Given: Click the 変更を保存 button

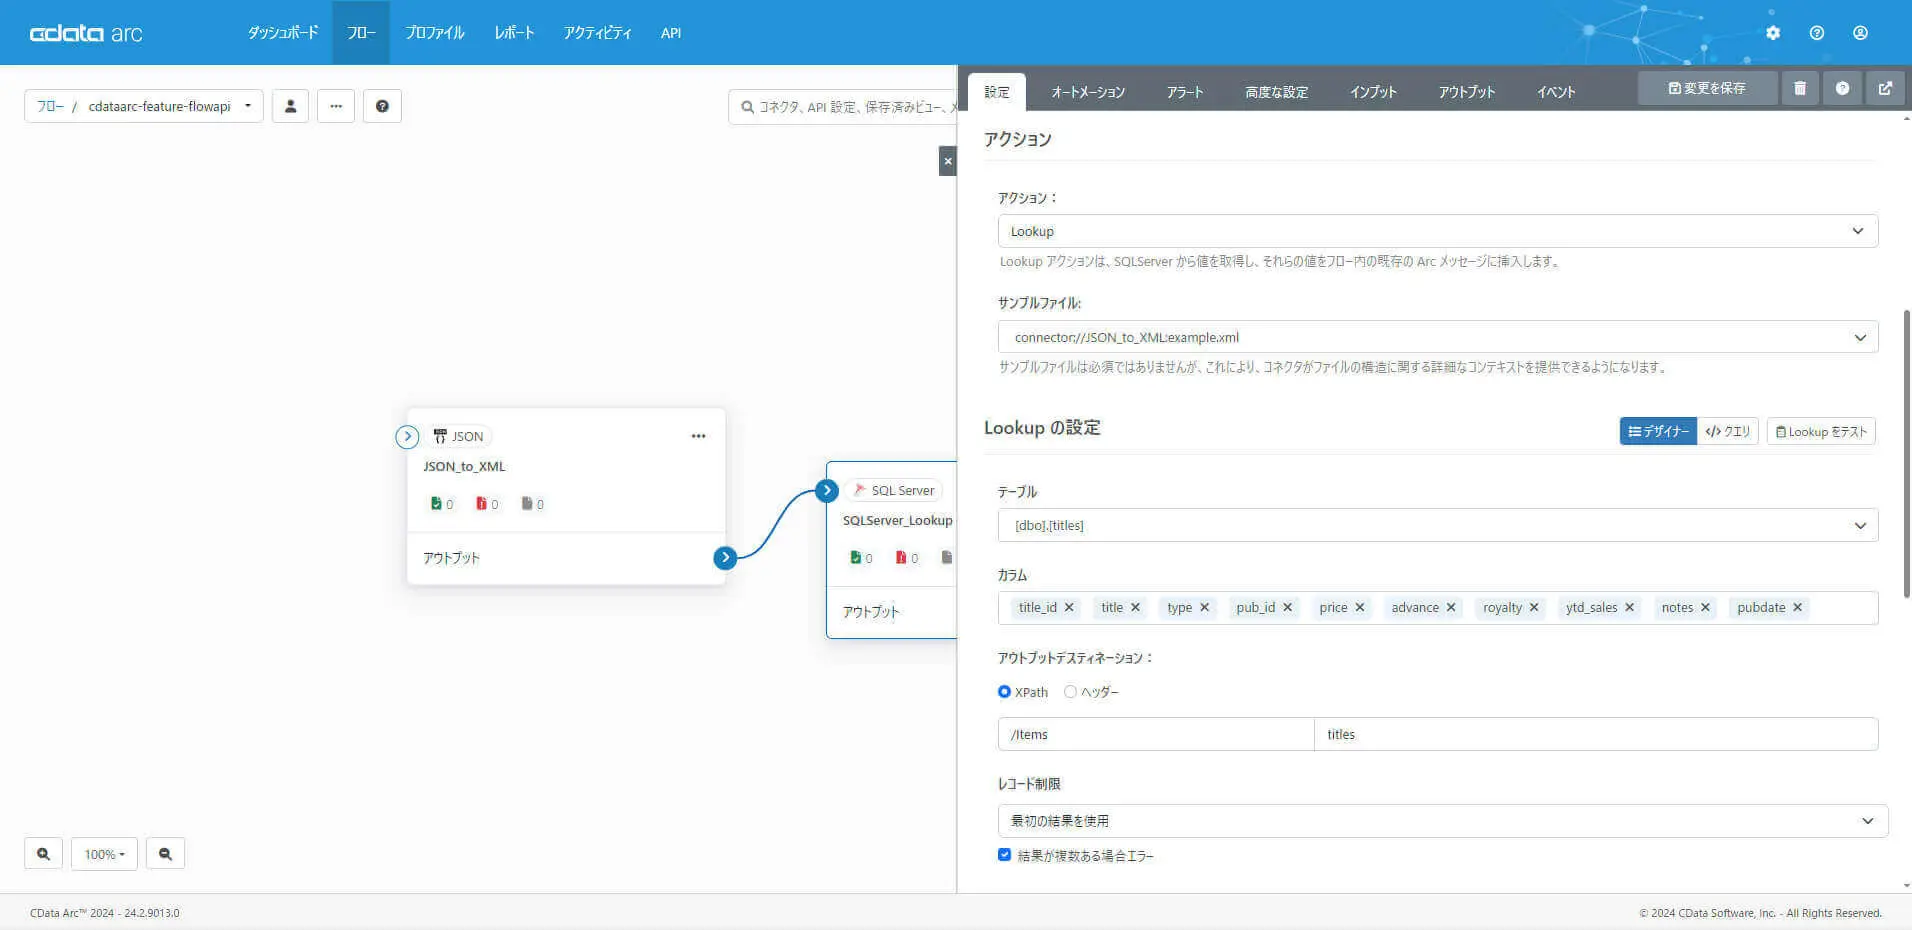Looking at the screenshot, I should coord(1707,88).
